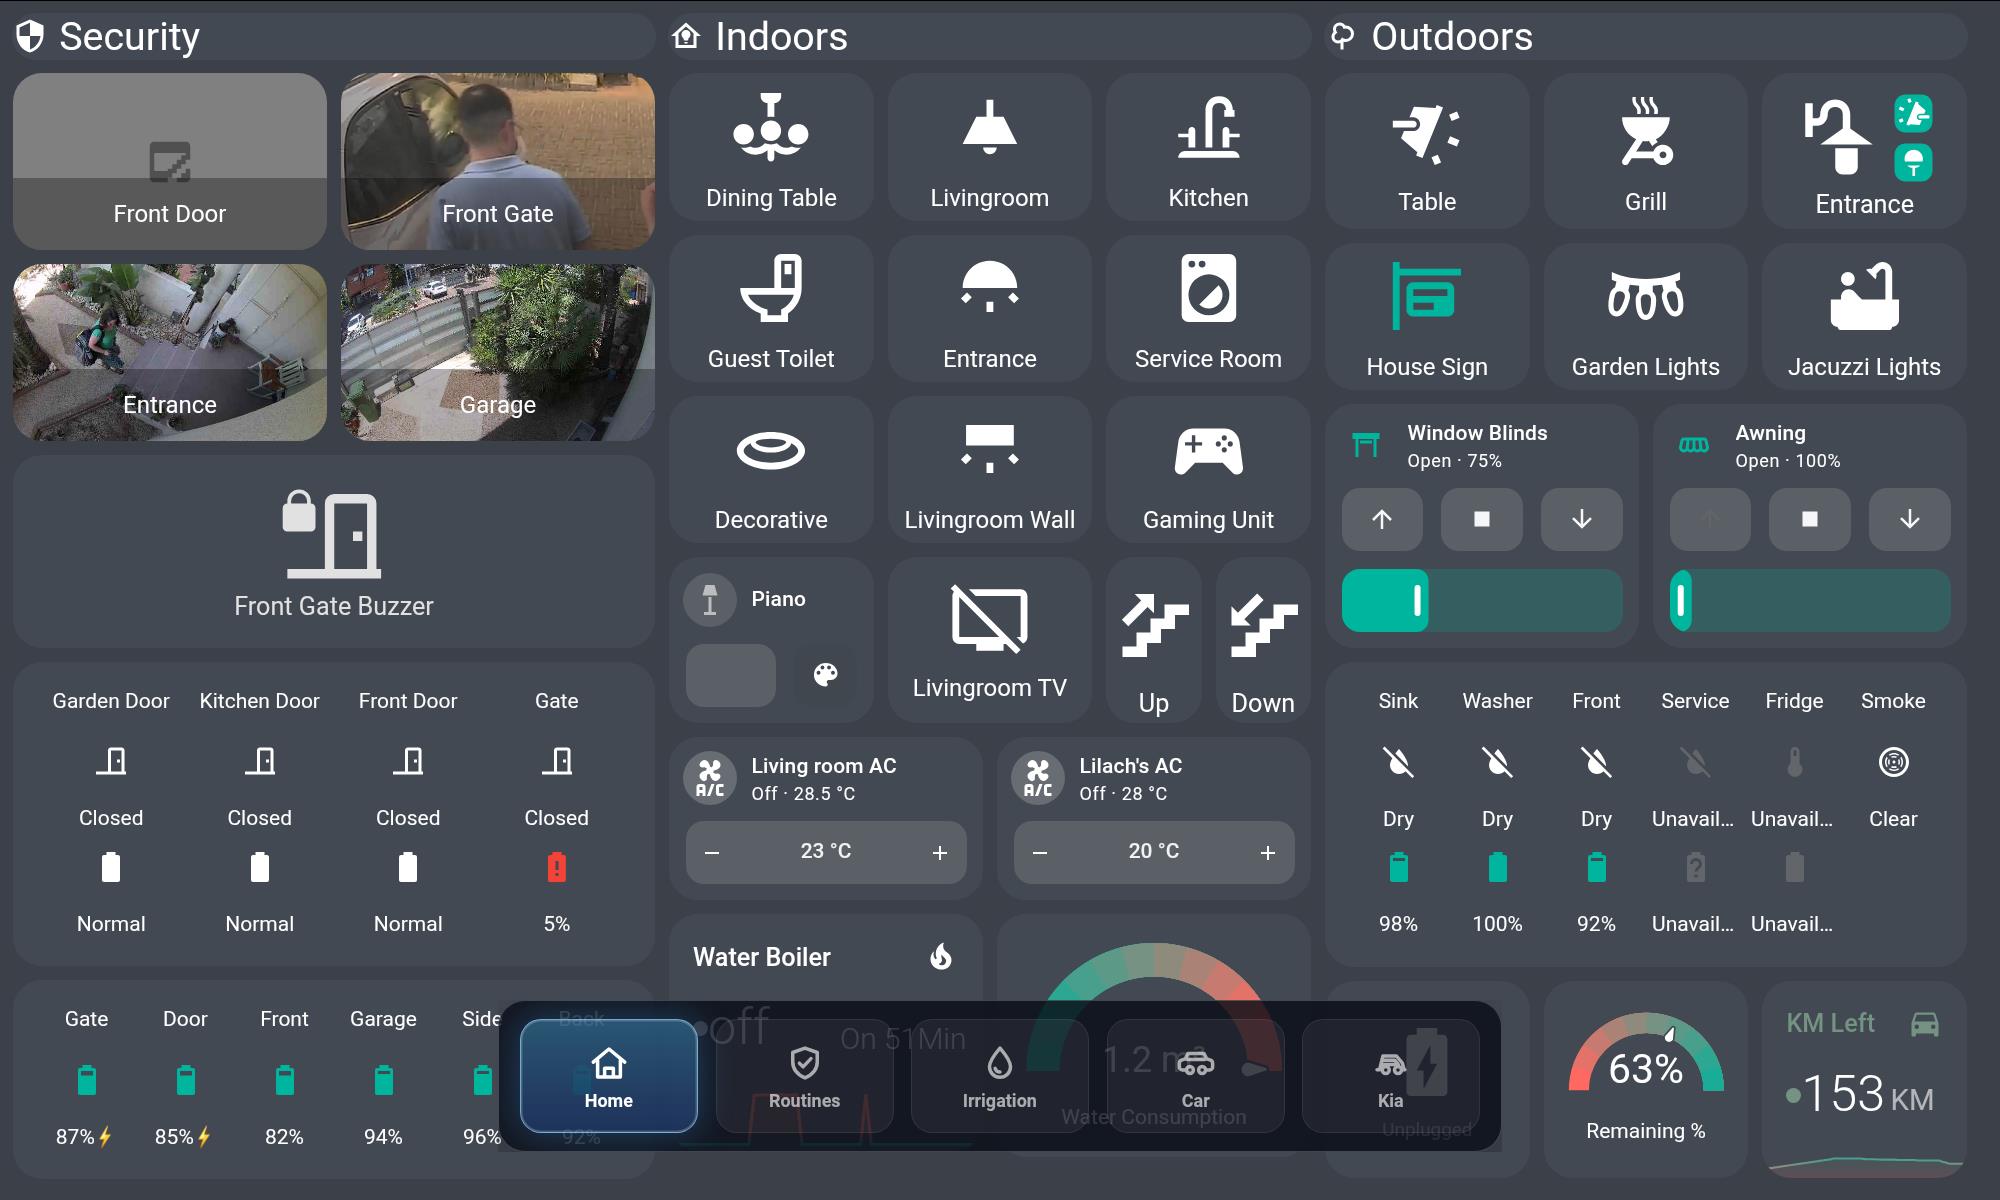Raise the Window Blinds with up arrow
The image size is (2000, 1200).
point(1382,519)
